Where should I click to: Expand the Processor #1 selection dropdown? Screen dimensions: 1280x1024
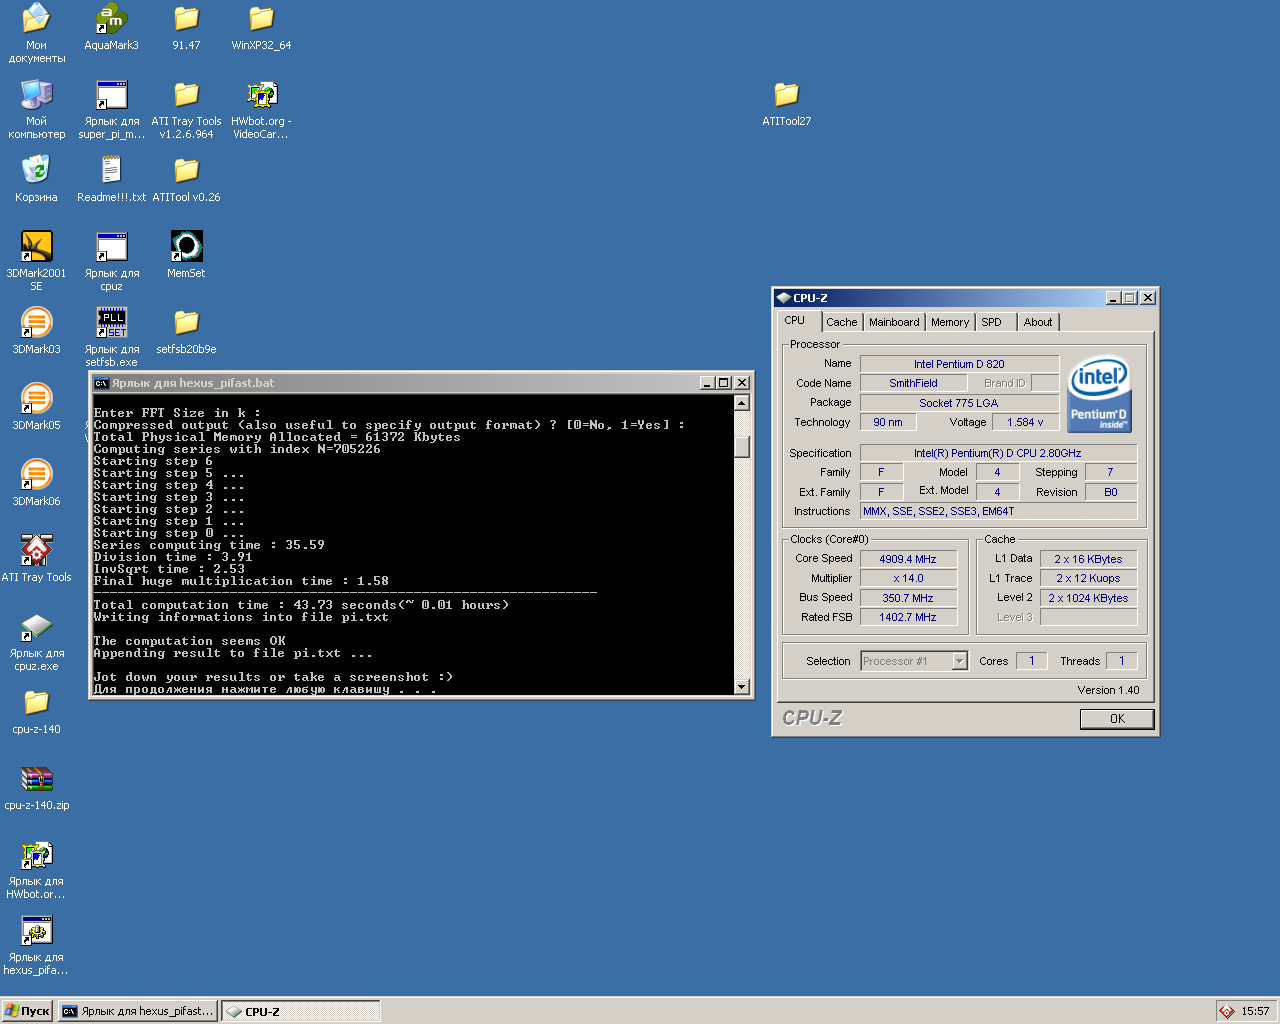[960, 661]
